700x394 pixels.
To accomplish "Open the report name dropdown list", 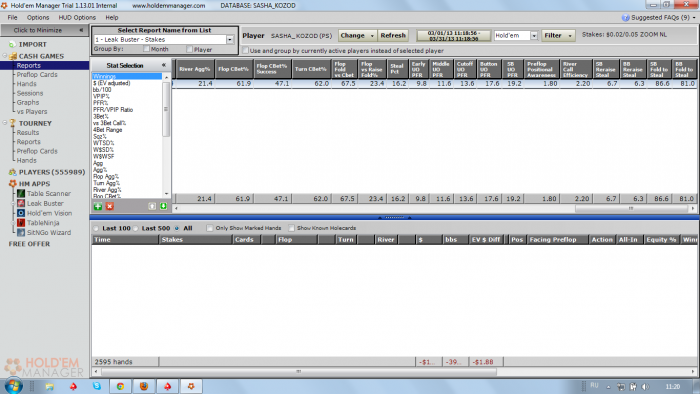I will pyautogui.click(x=230, y=40).
